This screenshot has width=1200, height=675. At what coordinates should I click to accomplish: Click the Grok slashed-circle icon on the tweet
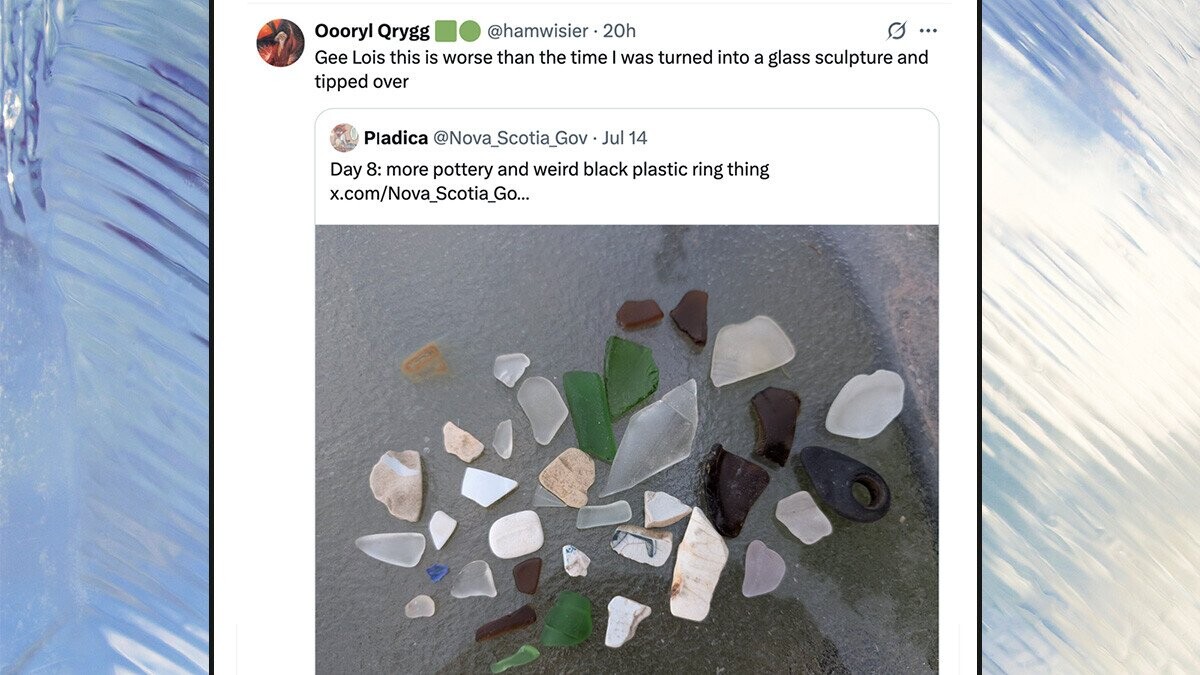click(897, 31)
